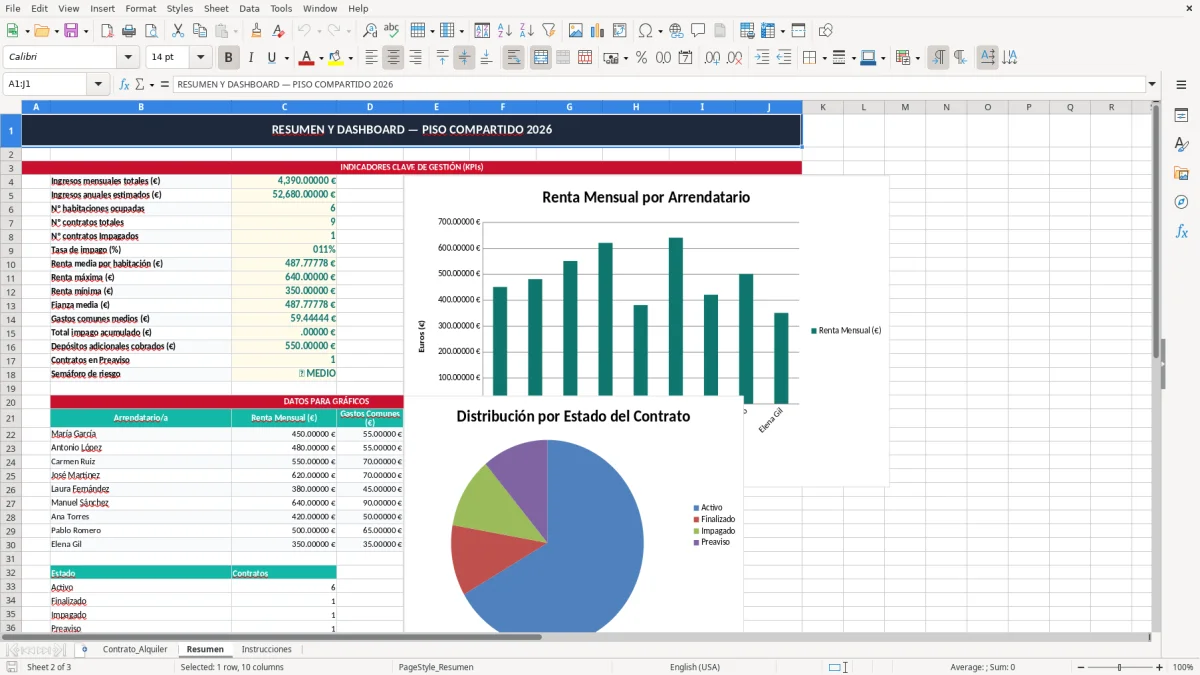The width and height of the screenshot is (1200, 675).
Task: Open the Underline style dropdown arrow
Action: pos(286,58)
